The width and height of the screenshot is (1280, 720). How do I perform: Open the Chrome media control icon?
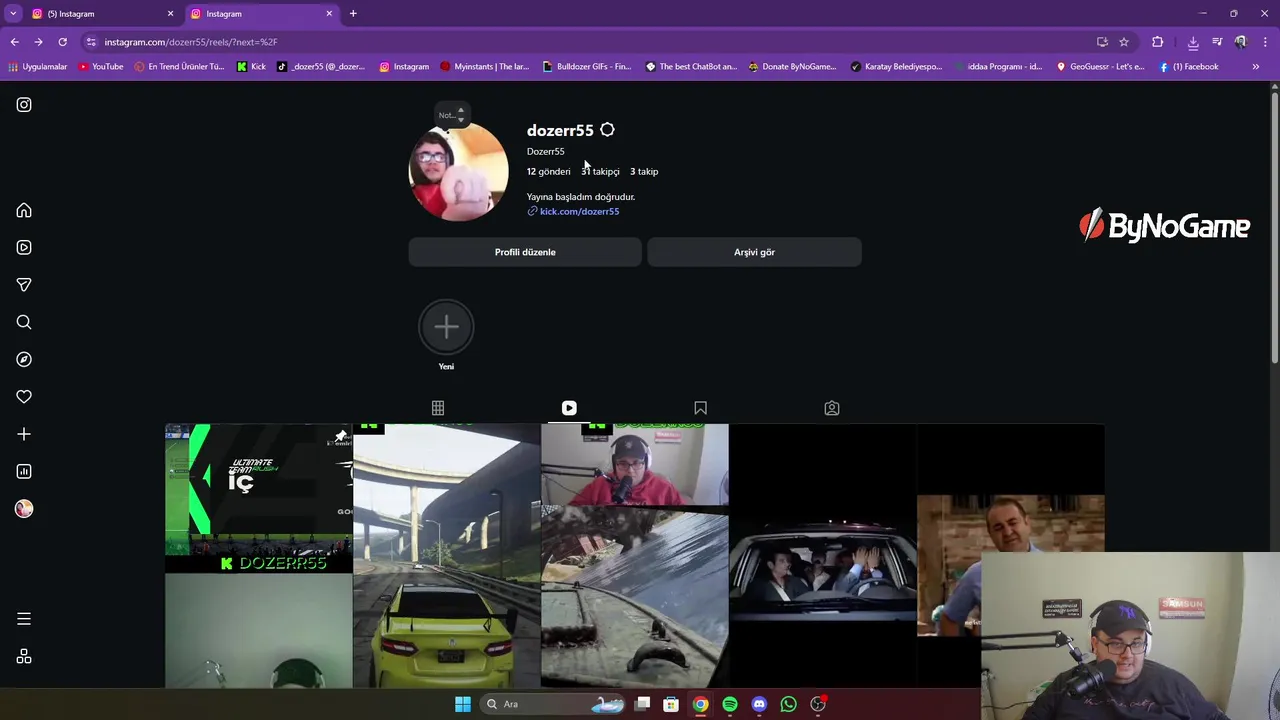(1217, 42)
